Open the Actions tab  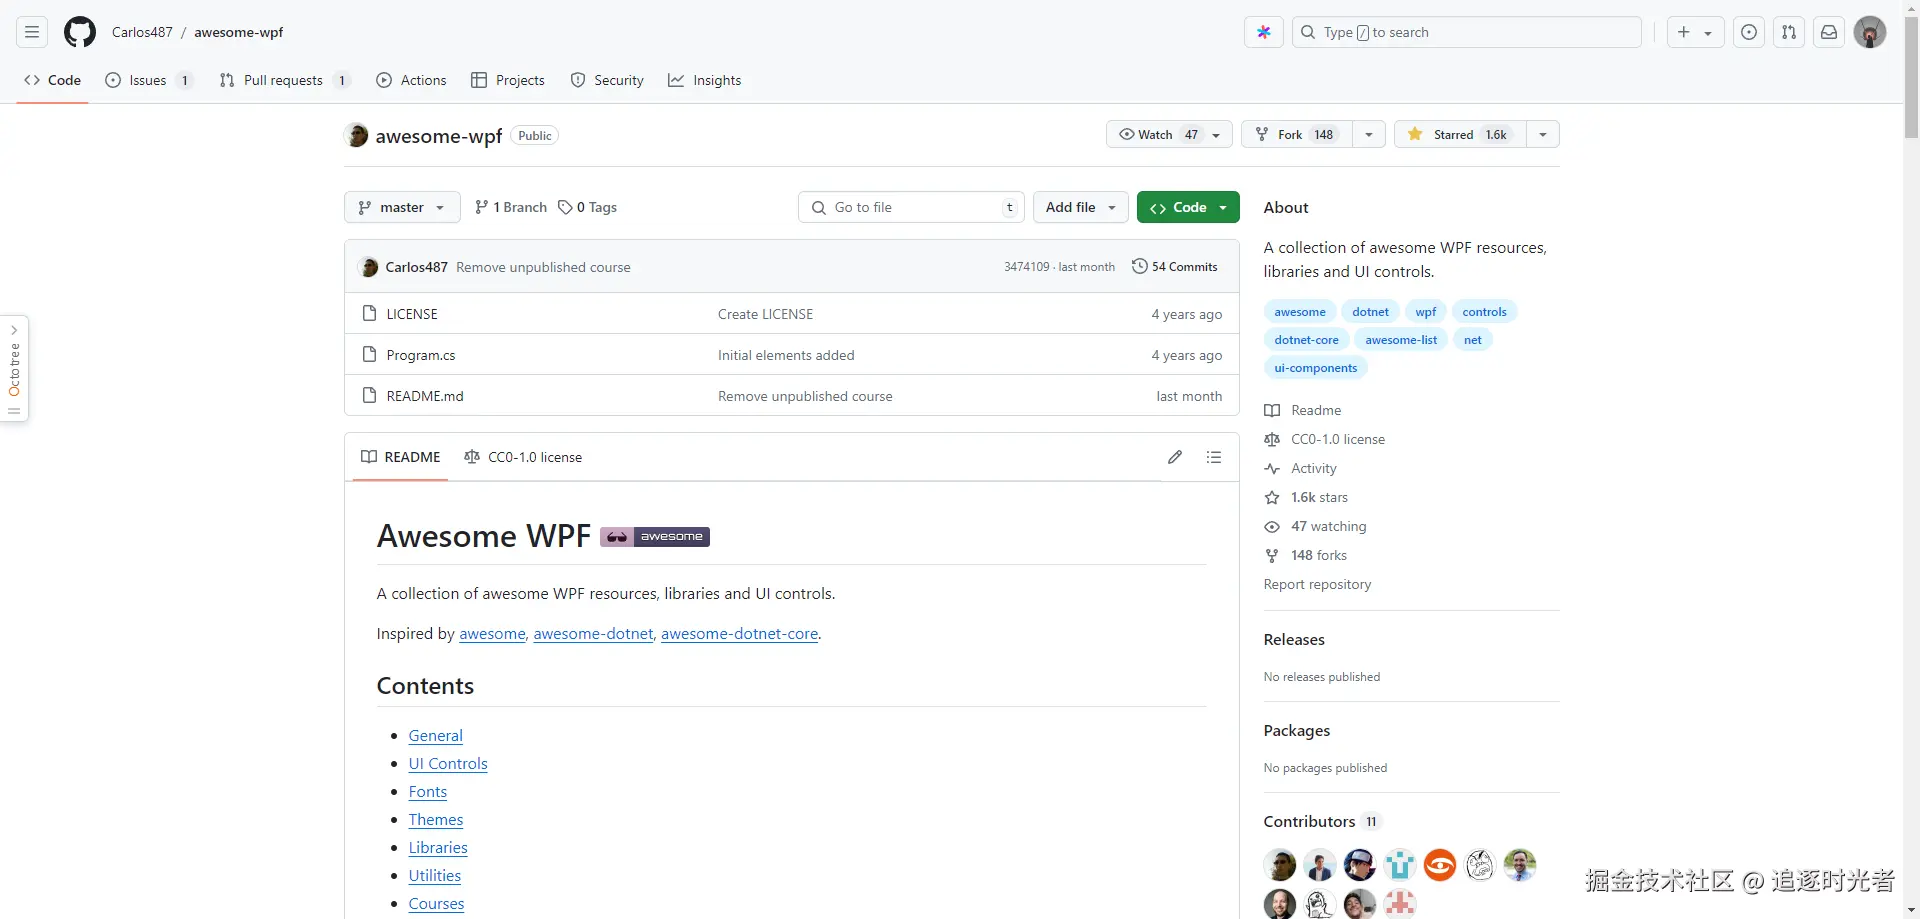[411, 80]
